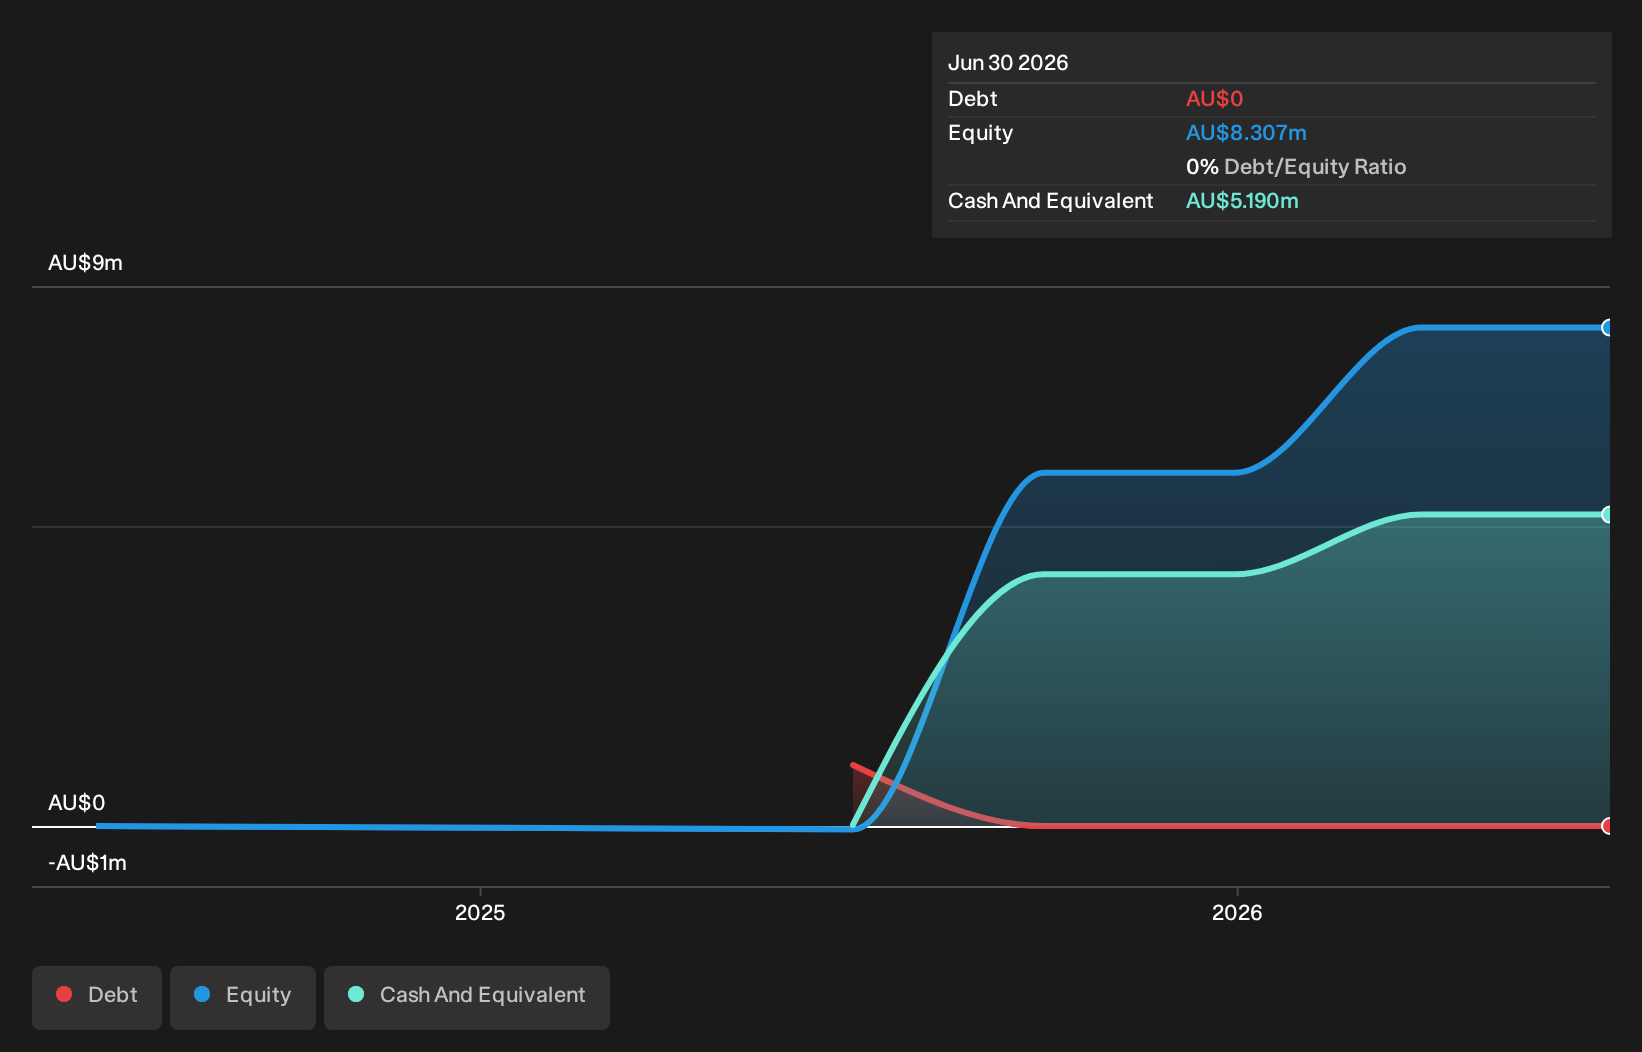1642x1052 pixels.
Task: Click the AU$9m y-axis label
Action: (85, 263)
